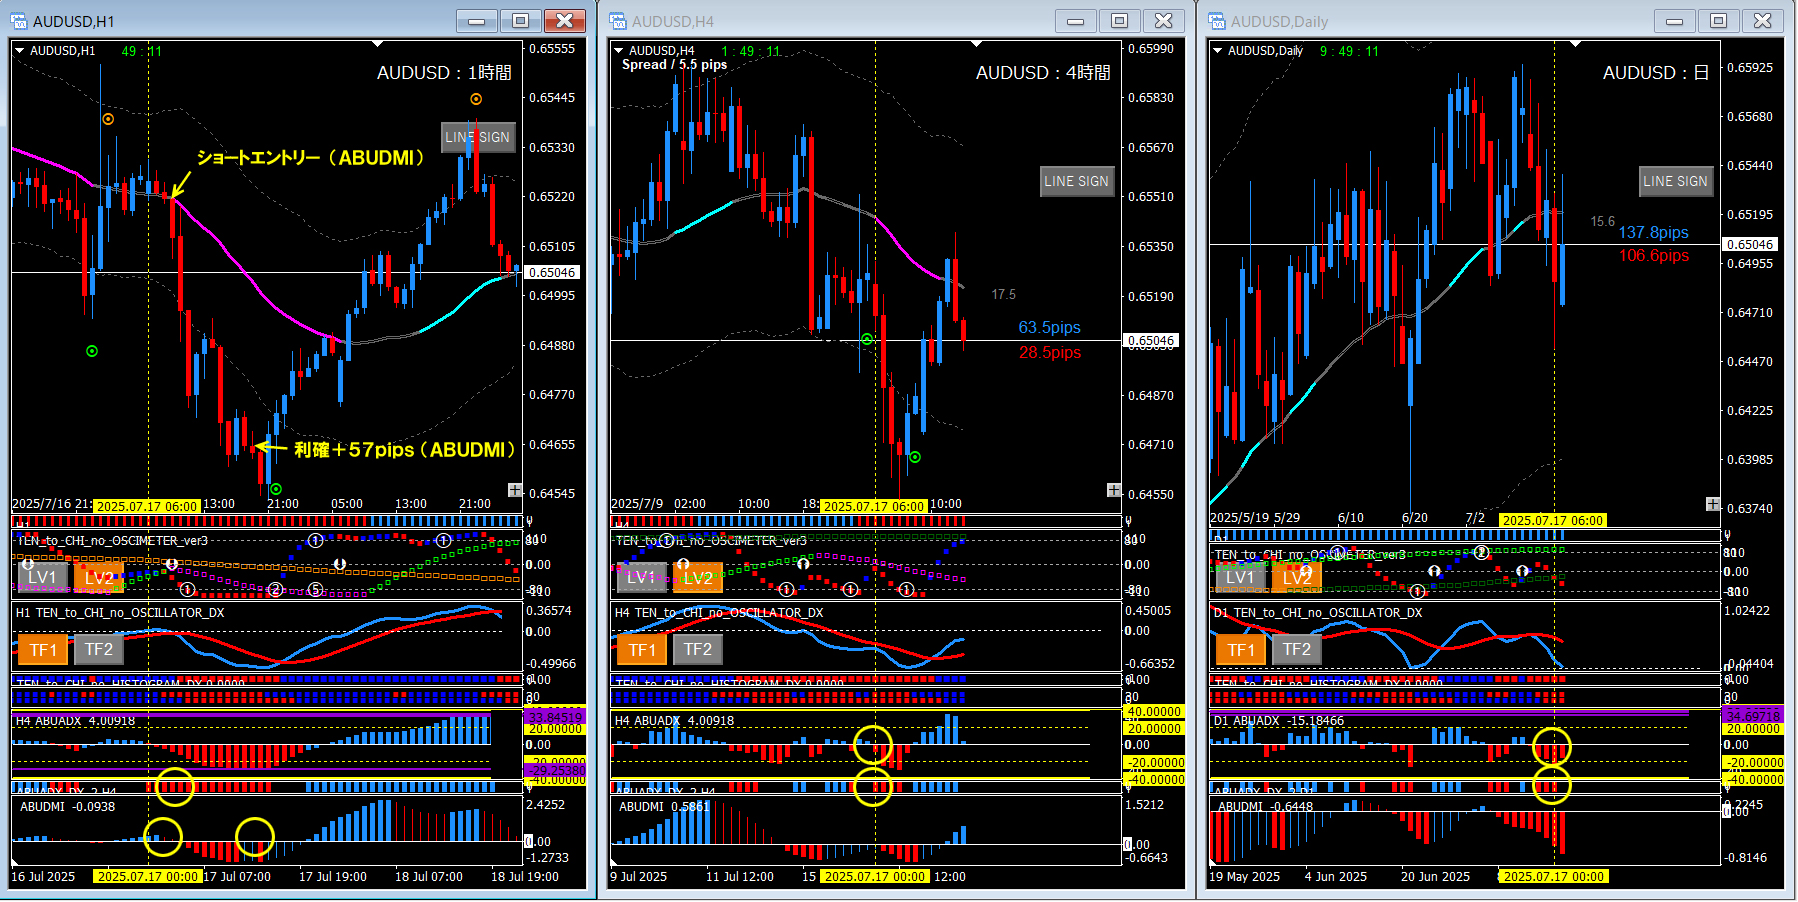Image resolution: width=1798 pixels, height=902 pixels.
Task: Open the AUDUSD,H1 chart dropdown triangle
Action: pyautogui.click(x=20, y=50)
